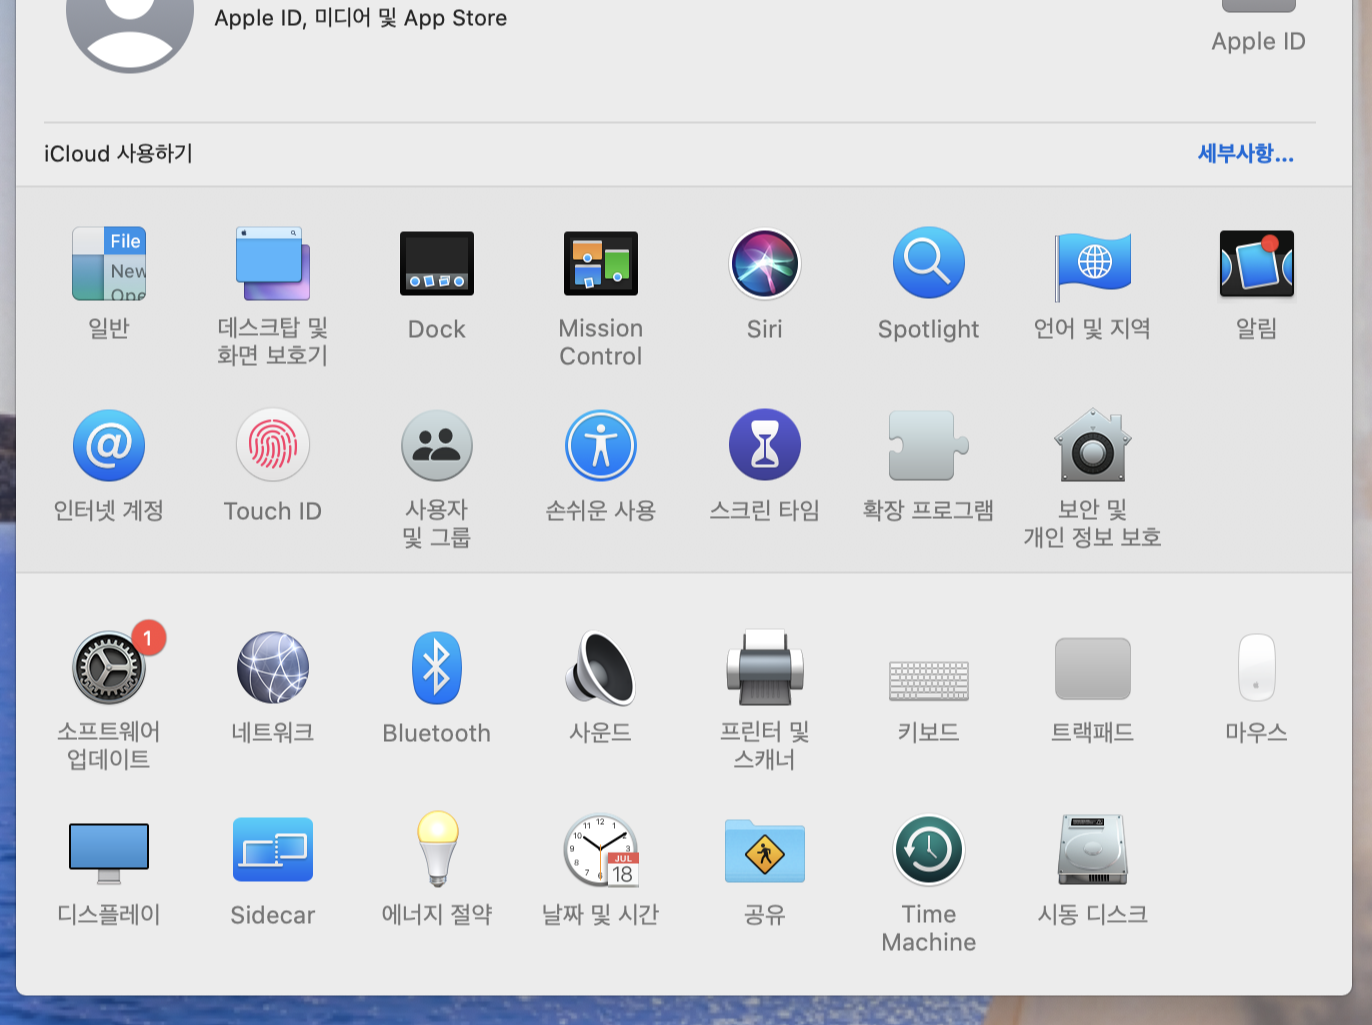Click 'Apple ID, 미디어 및 App Store' text
Screen dimensions: 1372x1025
click(x=361, y=18)
